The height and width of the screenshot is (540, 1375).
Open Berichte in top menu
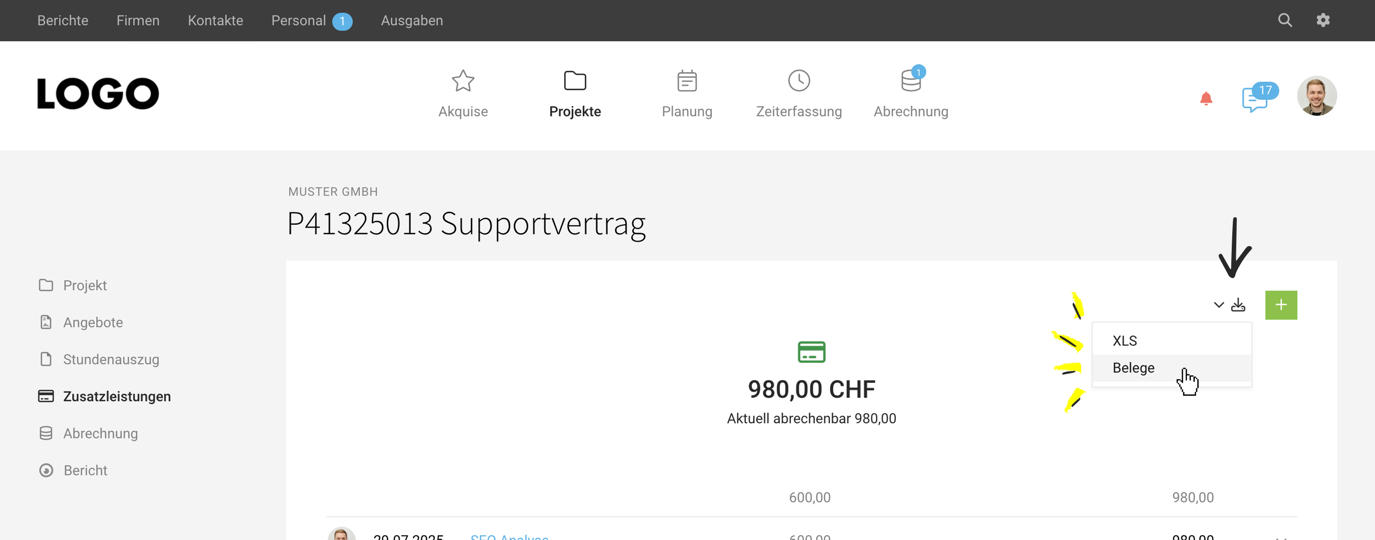(63, 20)
